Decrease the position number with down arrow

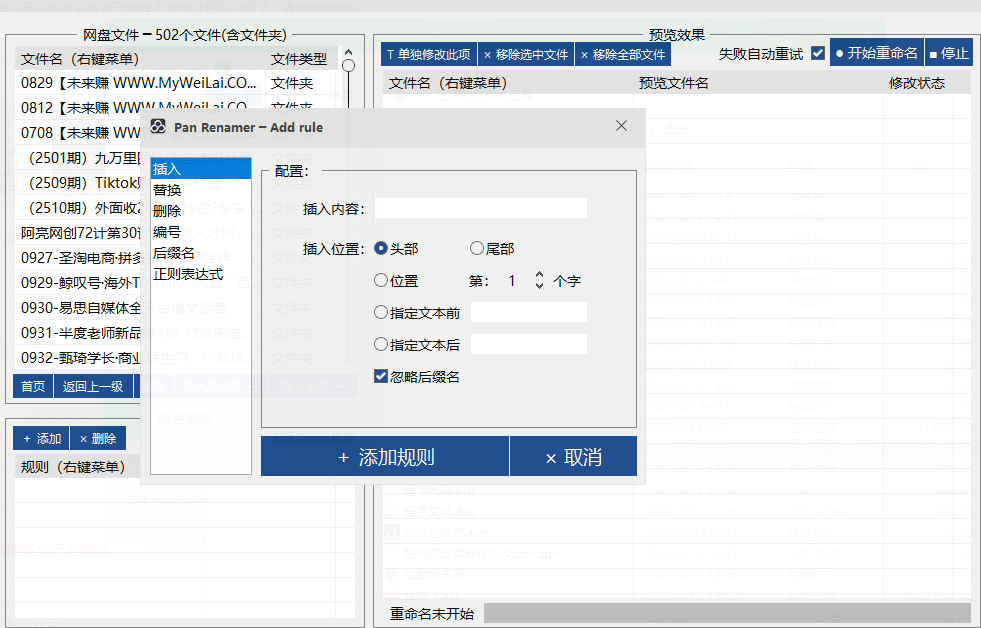pyautogui.click(x=540, y=287)
